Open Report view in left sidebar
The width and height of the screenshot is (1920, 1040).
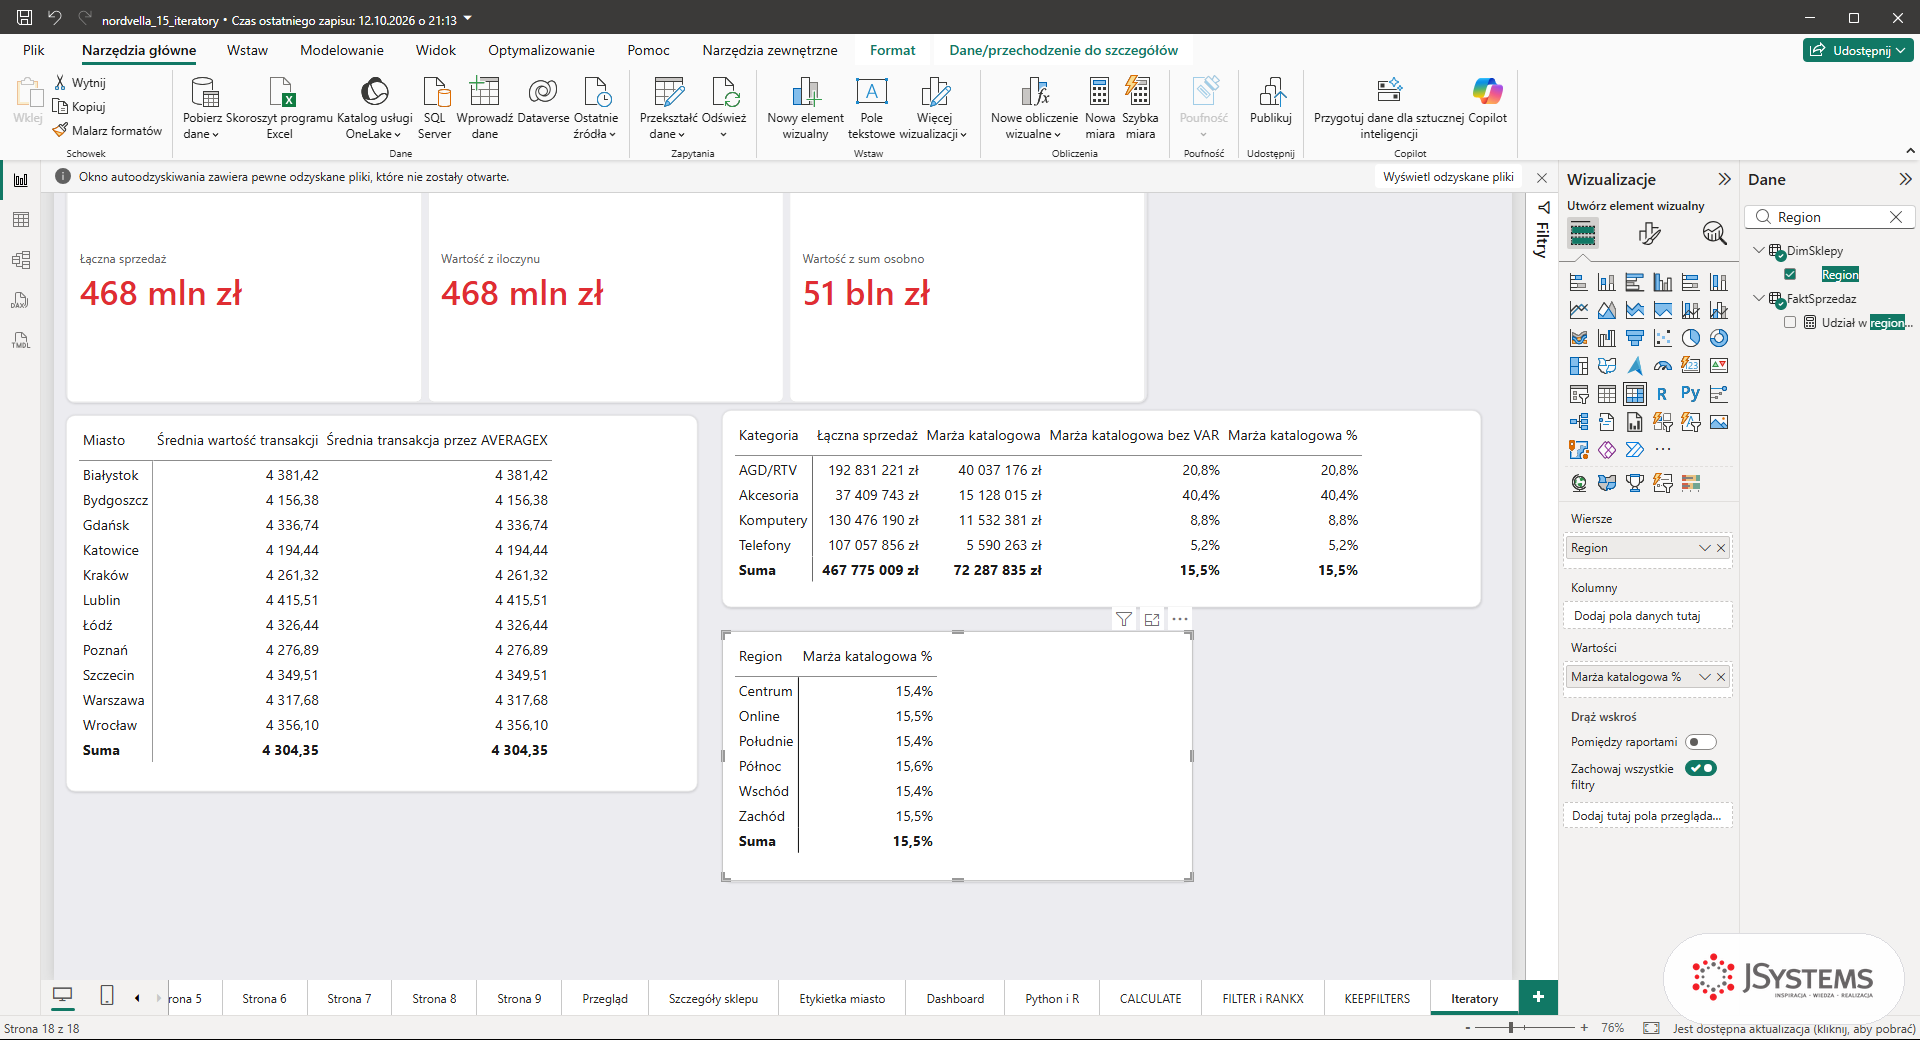click(21, 180)
